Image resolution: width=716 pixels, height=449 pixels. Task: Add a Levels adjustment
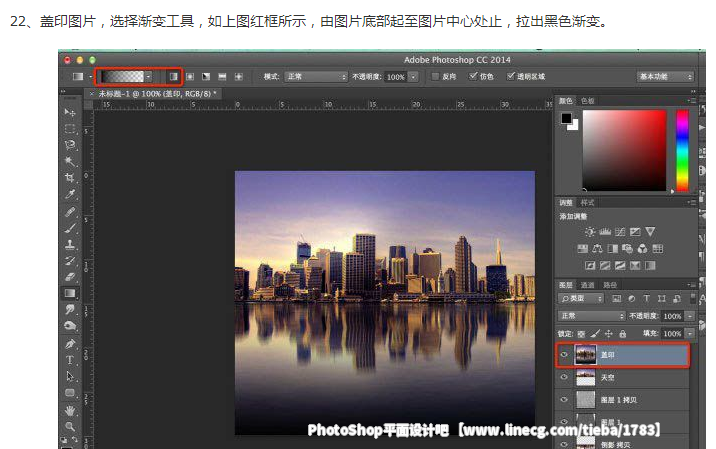(605, 232)
